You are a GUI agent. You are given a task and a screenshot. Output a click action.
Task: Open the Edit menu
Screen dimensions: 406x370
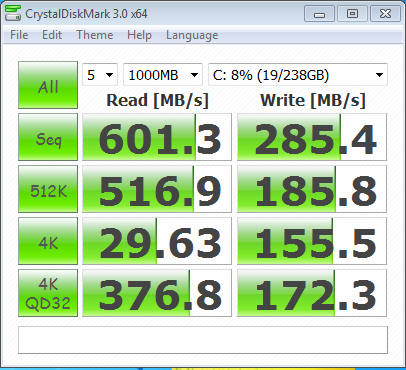(52, 35)
